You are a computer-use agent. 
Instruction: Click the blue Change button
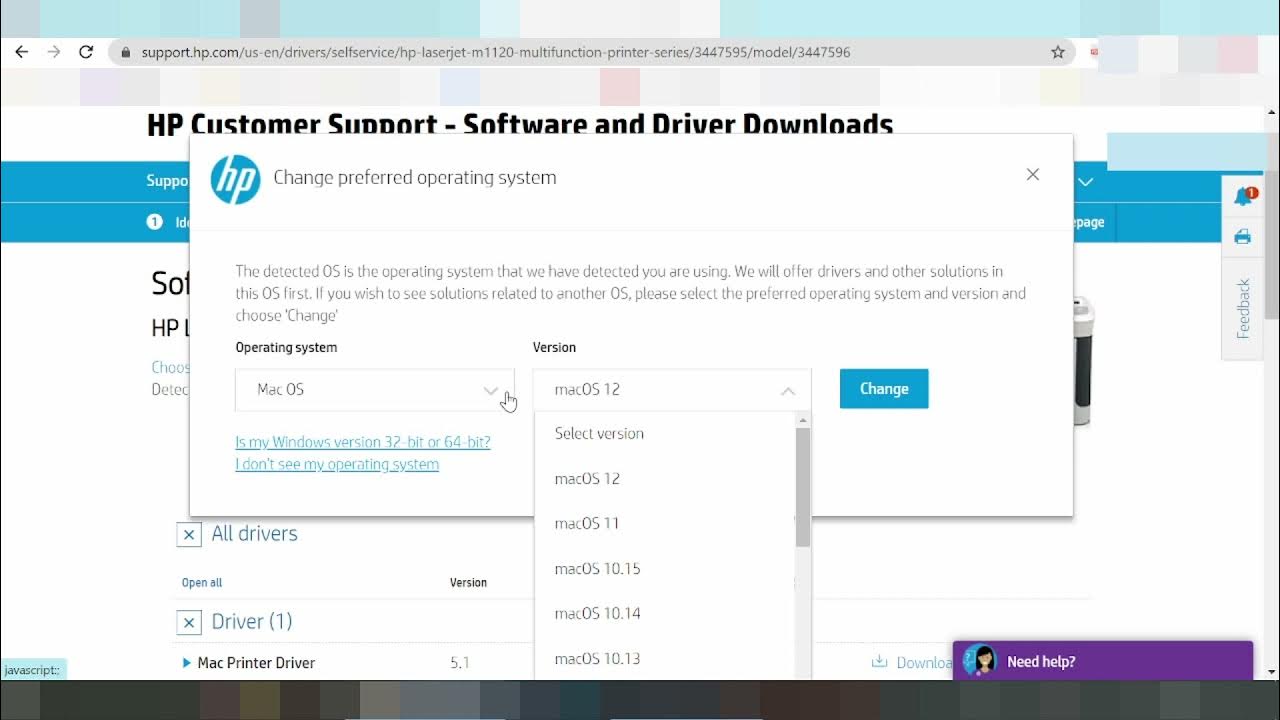[x=884, y=389]
